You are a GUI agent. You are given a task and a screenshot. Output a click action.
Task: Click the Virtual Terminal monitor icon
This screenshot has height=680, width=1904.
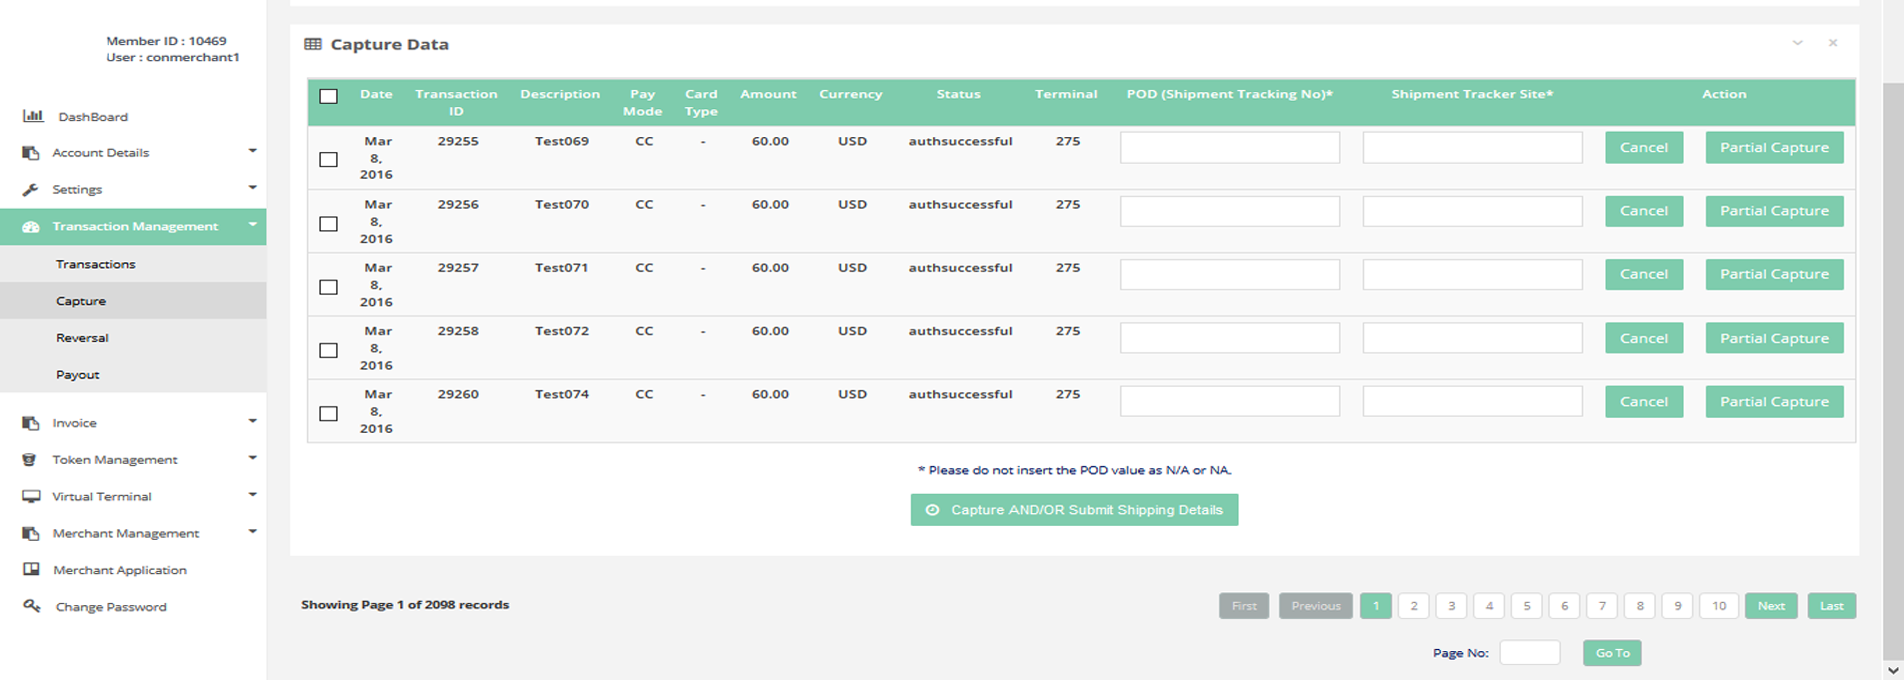tap(31, 496)
